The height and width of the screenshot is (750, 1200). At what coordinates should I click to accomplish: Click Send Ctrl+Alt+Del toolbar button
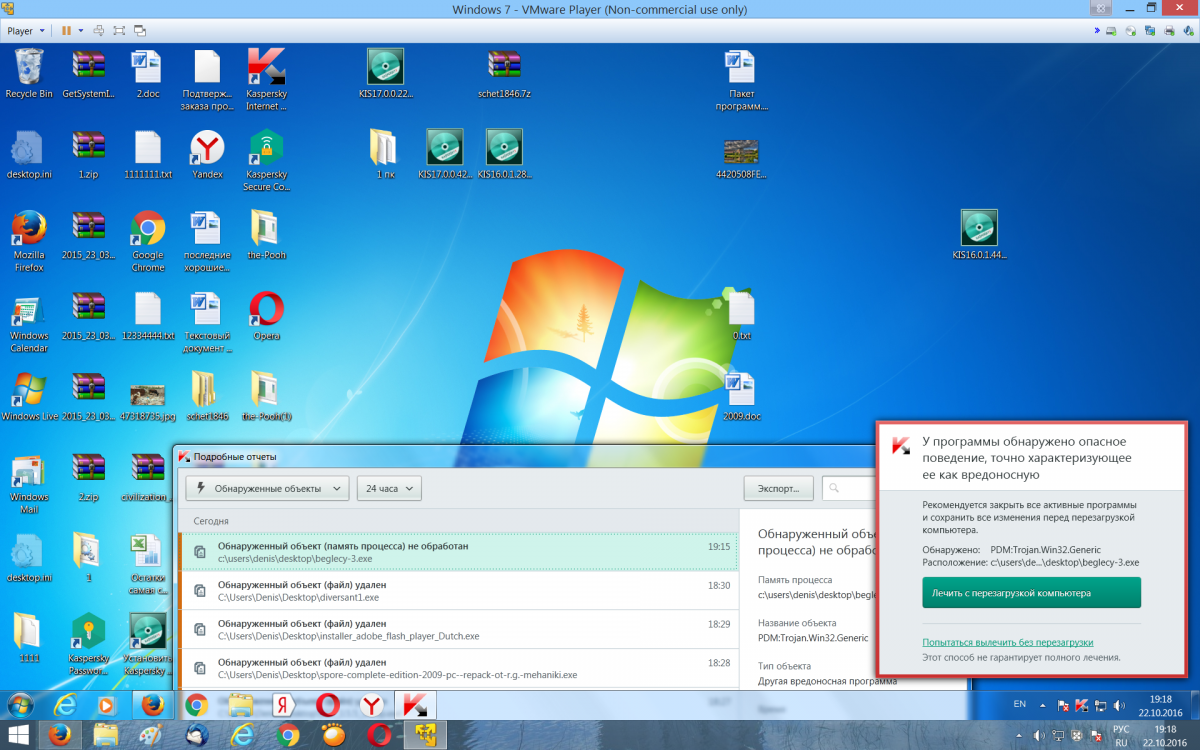coord(100,31)
